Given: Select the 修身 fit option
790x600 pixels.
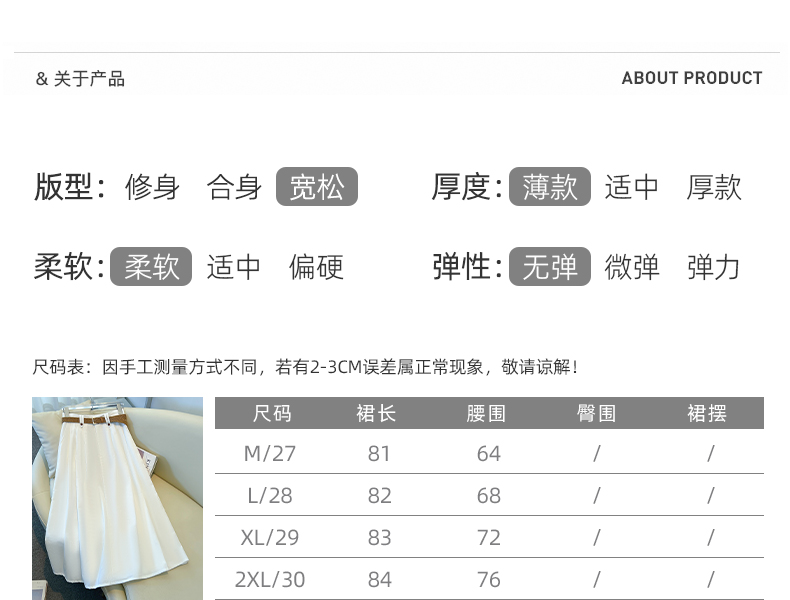Looking at the screenshot, I should [152, 187].
